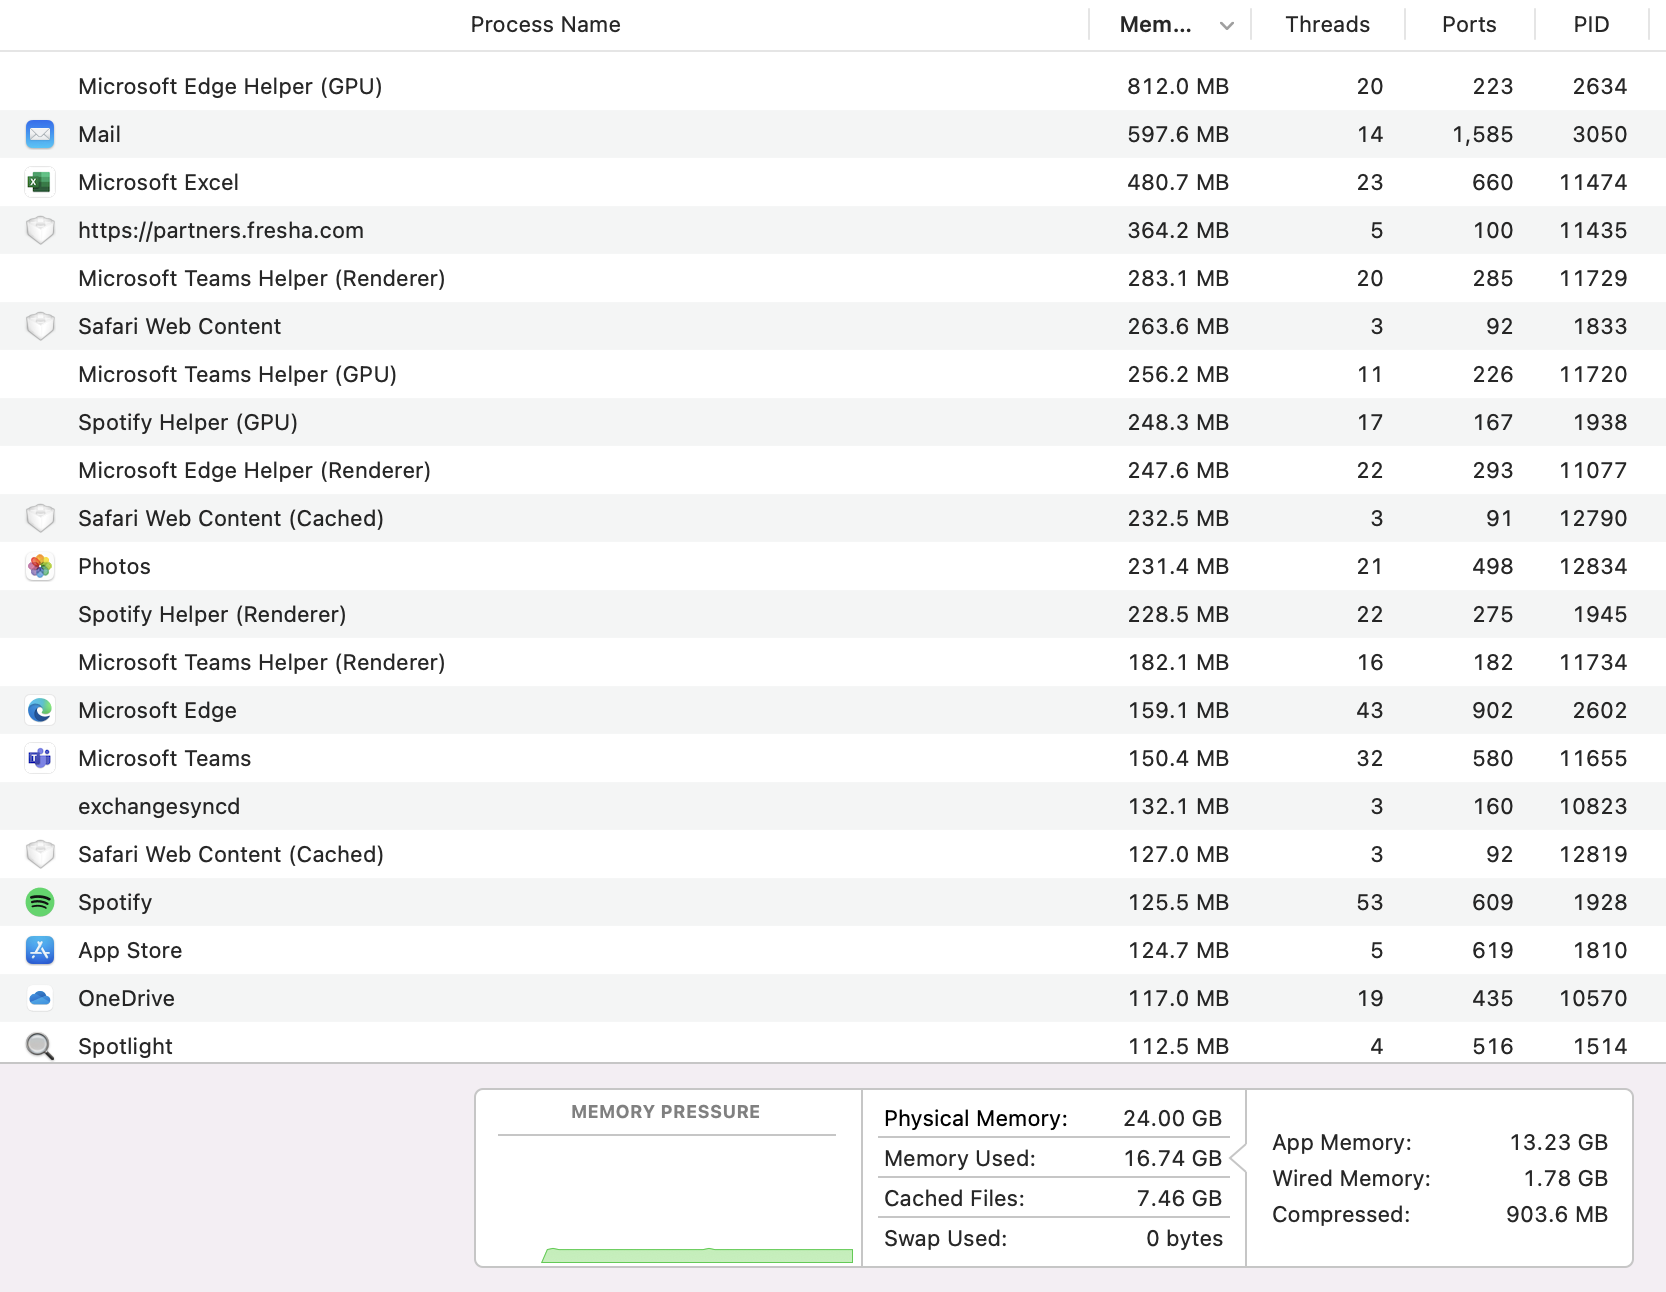This screenshot has width=1666, height=1292.
Task: Click the Physical Memory 24.00 GB value
Action: click(x=1172, y=1118)
